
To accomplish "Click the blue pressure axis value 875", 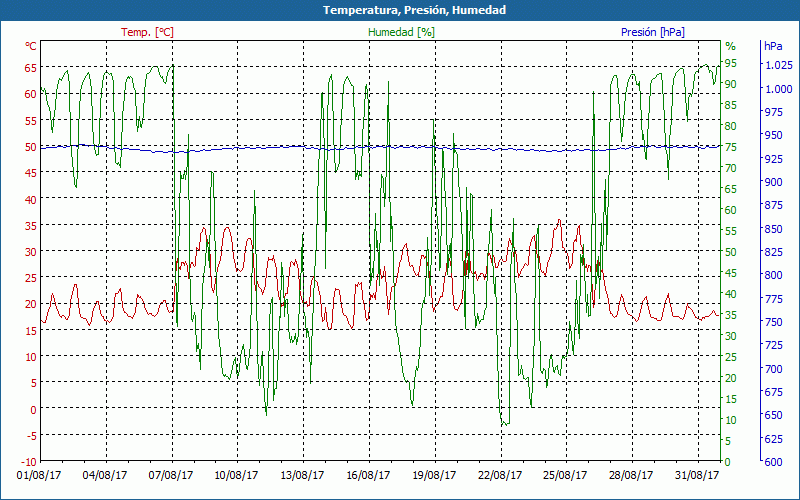I will [x=773, y=205].
